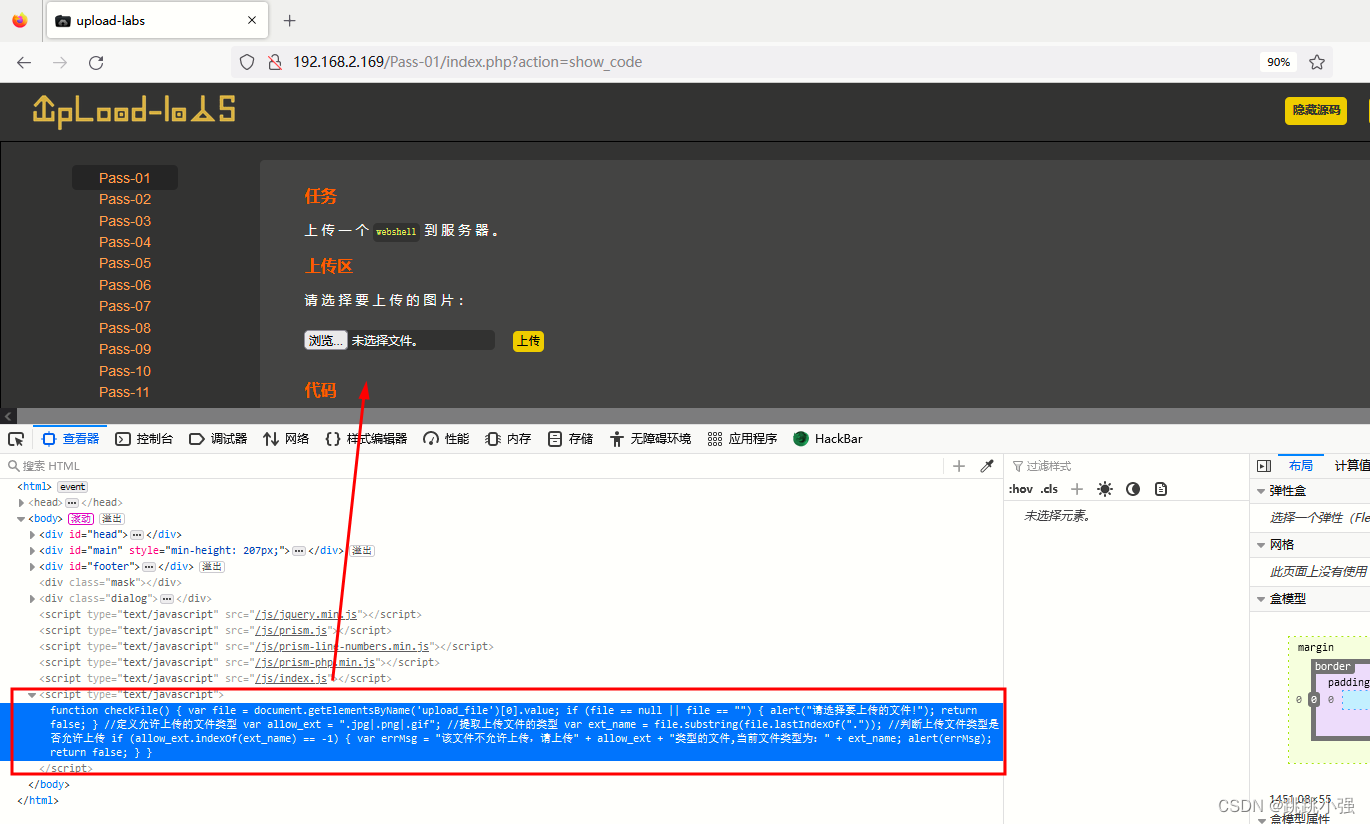Select Pass-01 in the sidebar
The image size is (1370, 824).
point(125,178)
